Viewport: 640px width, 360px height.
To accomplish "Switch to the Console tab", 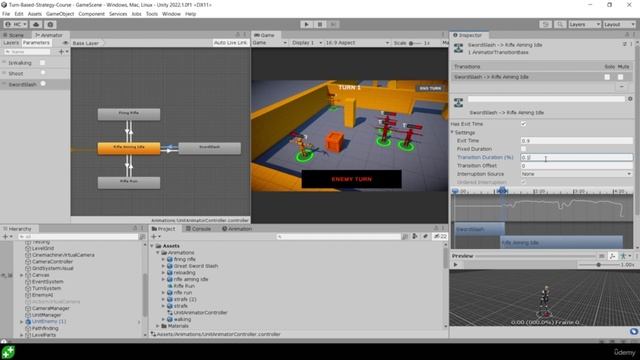I will pyautogui.click(x=198, y=229).
